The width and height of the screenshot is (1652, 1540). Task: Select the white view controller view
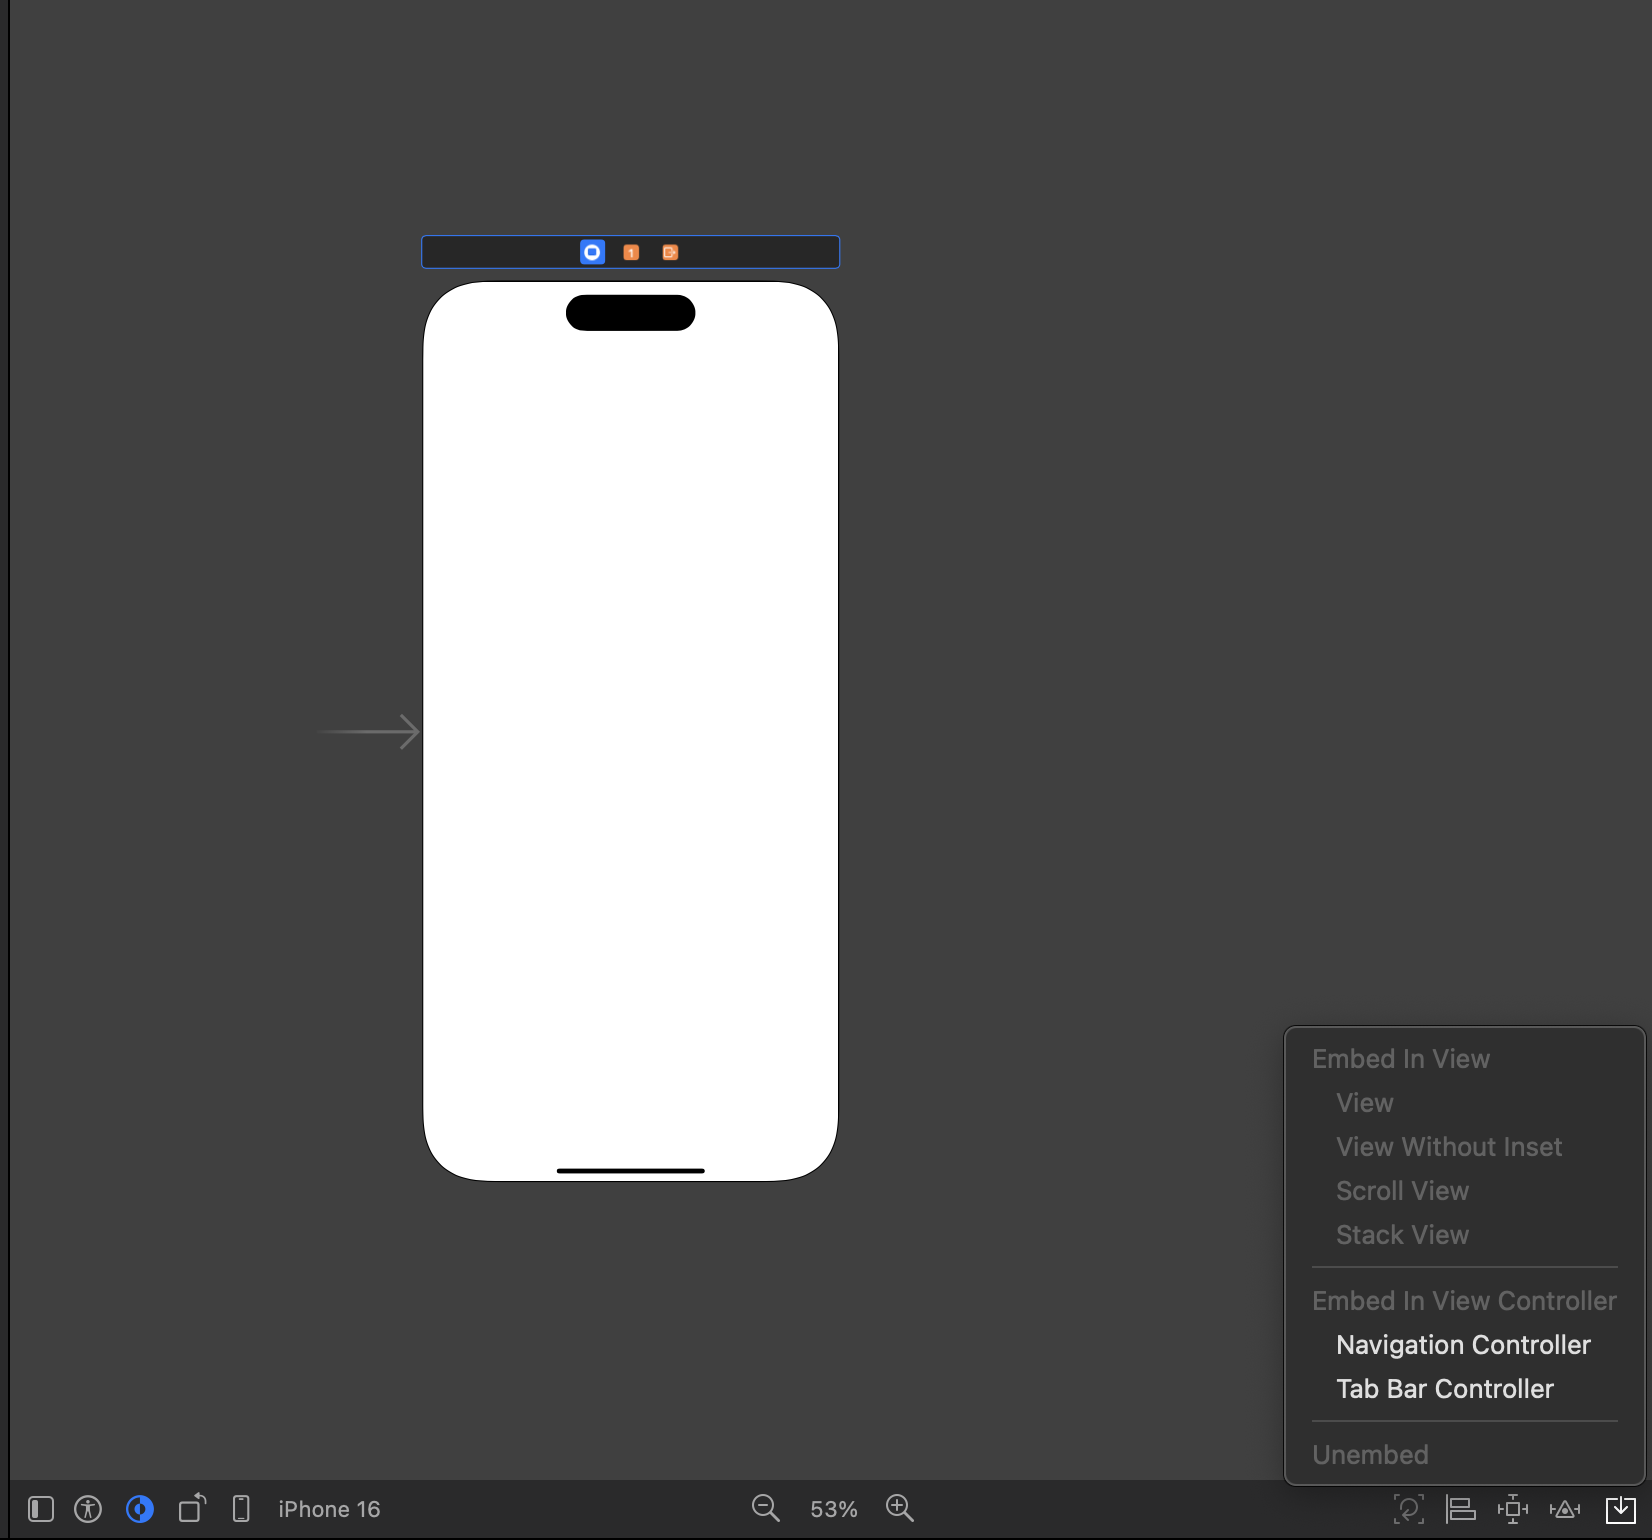tap(630, 730)
